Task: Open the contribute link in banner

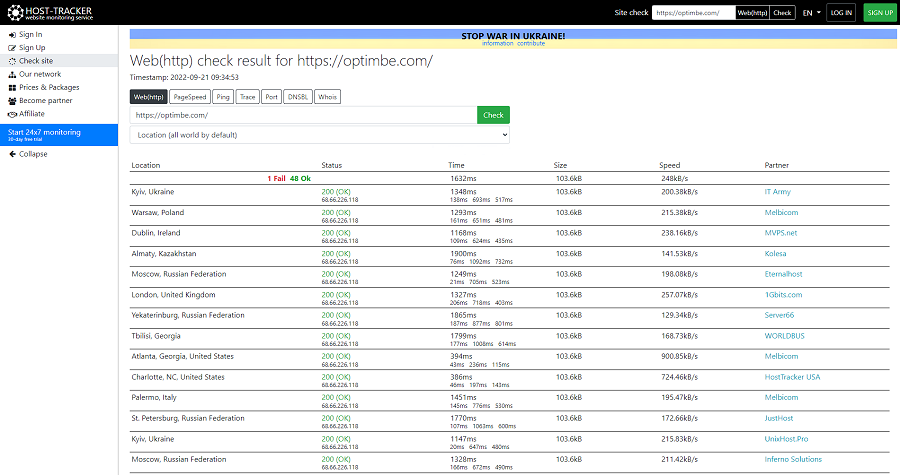Action: [531, 44]
